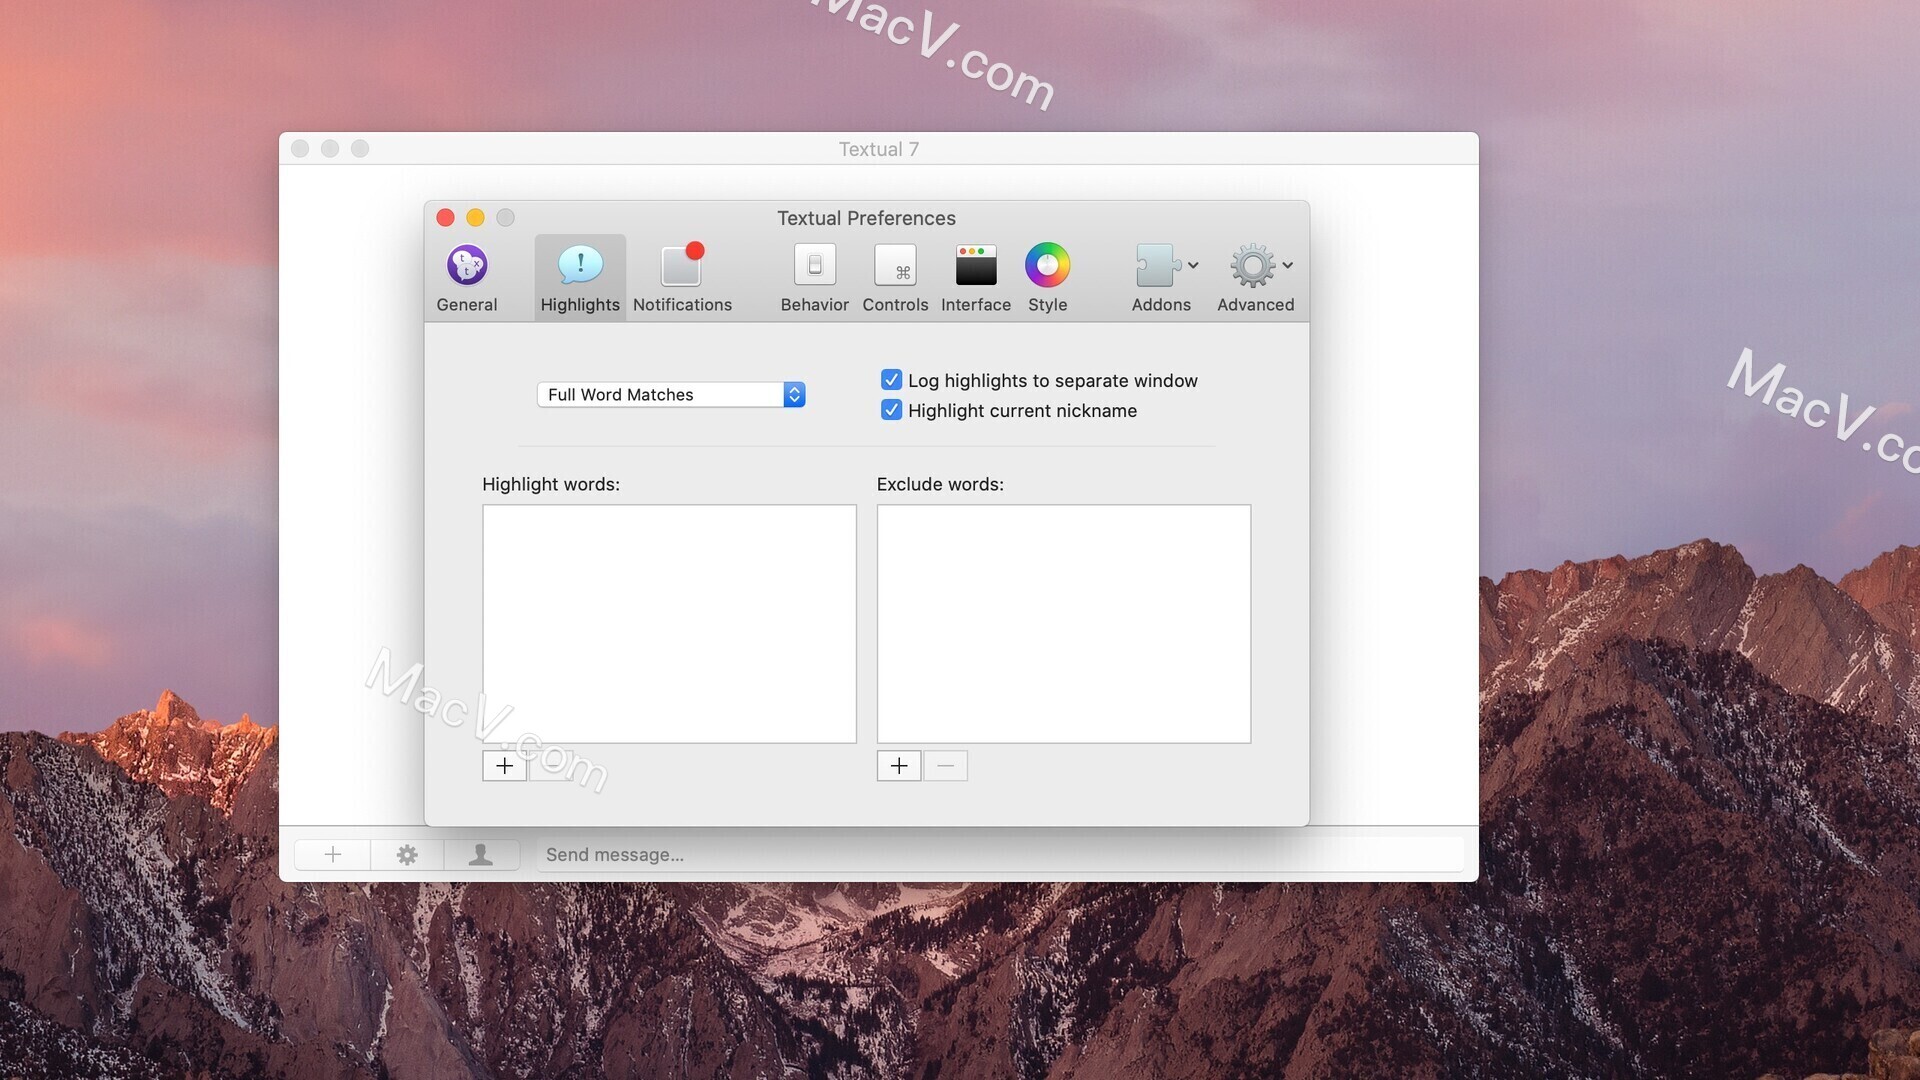The width and height of the screenshot is (1920, 1080).
Task: Add a new highlight word
Action: pyautogui.click(x=504, y=766)
